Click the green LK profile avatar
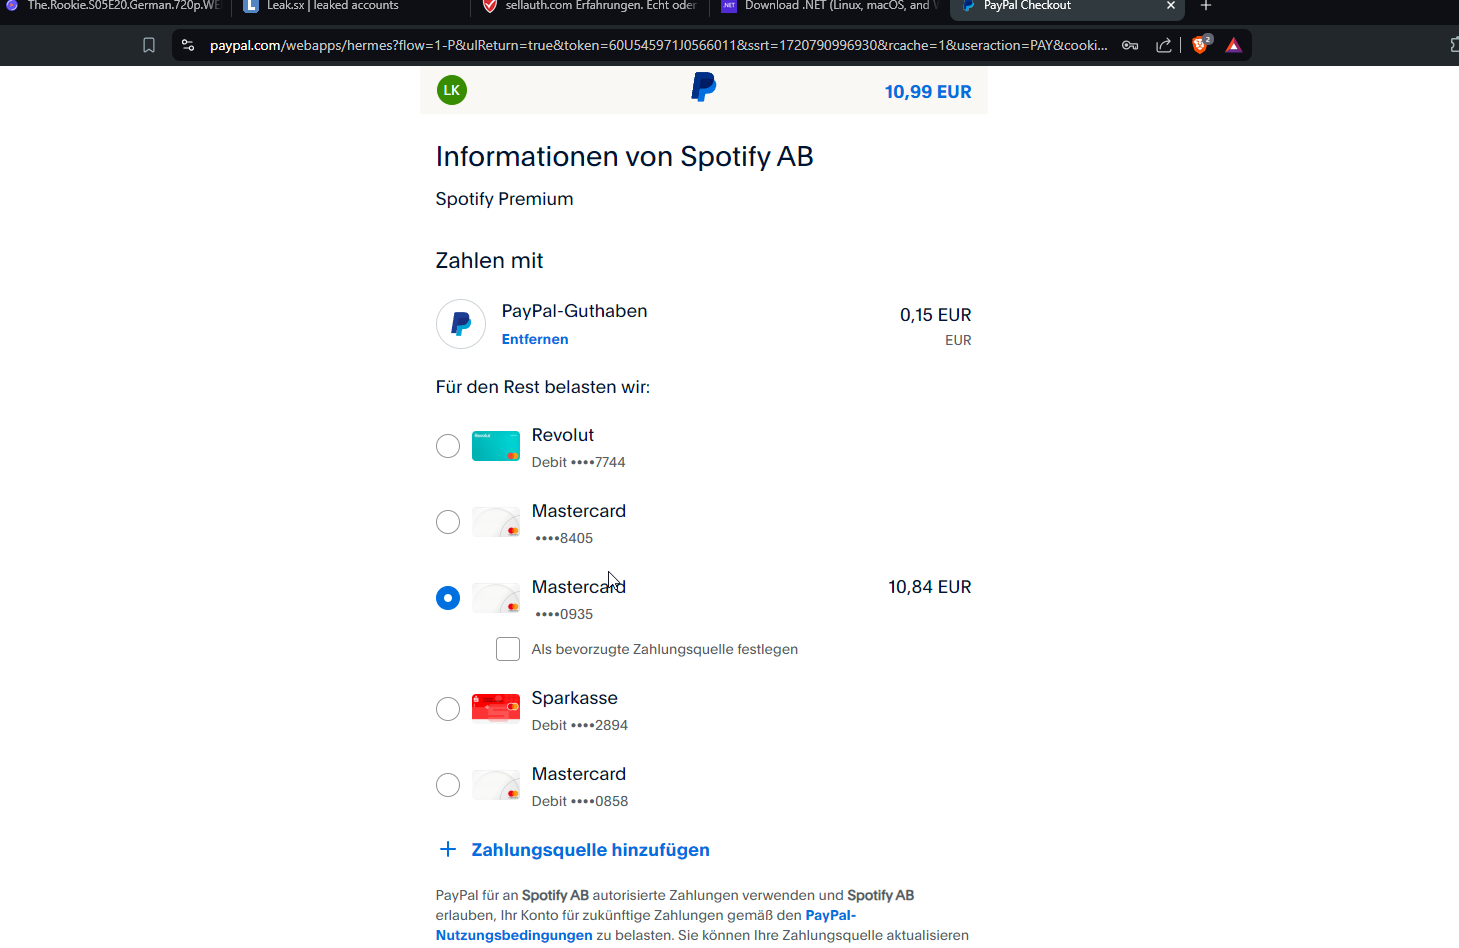1459x948 pixels. tap(452, 90)
